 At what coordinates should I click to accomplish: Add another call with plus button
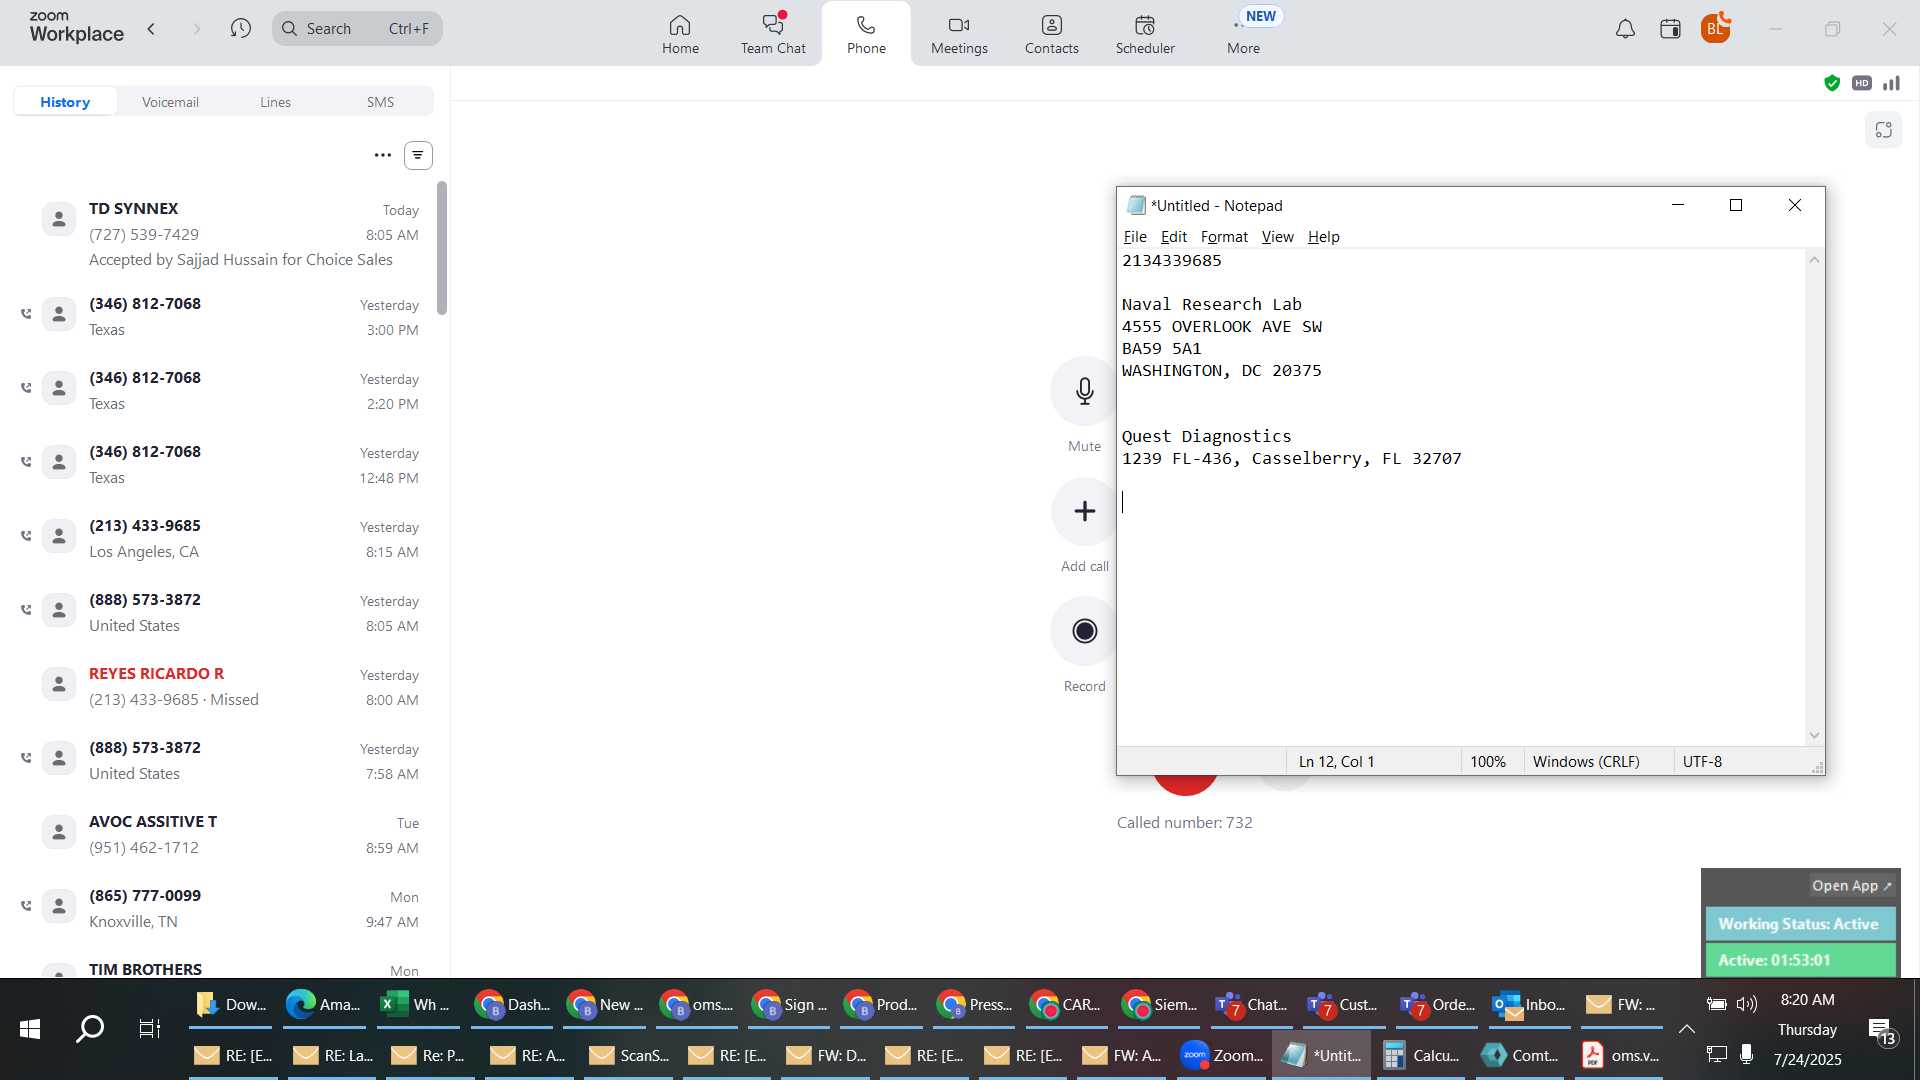click(1084, 511)
